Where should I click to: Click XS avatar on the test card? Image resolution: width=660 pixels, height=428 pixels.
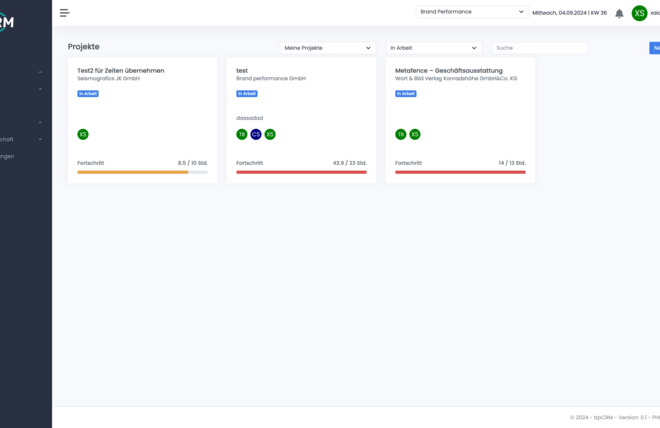click(270, 134)
